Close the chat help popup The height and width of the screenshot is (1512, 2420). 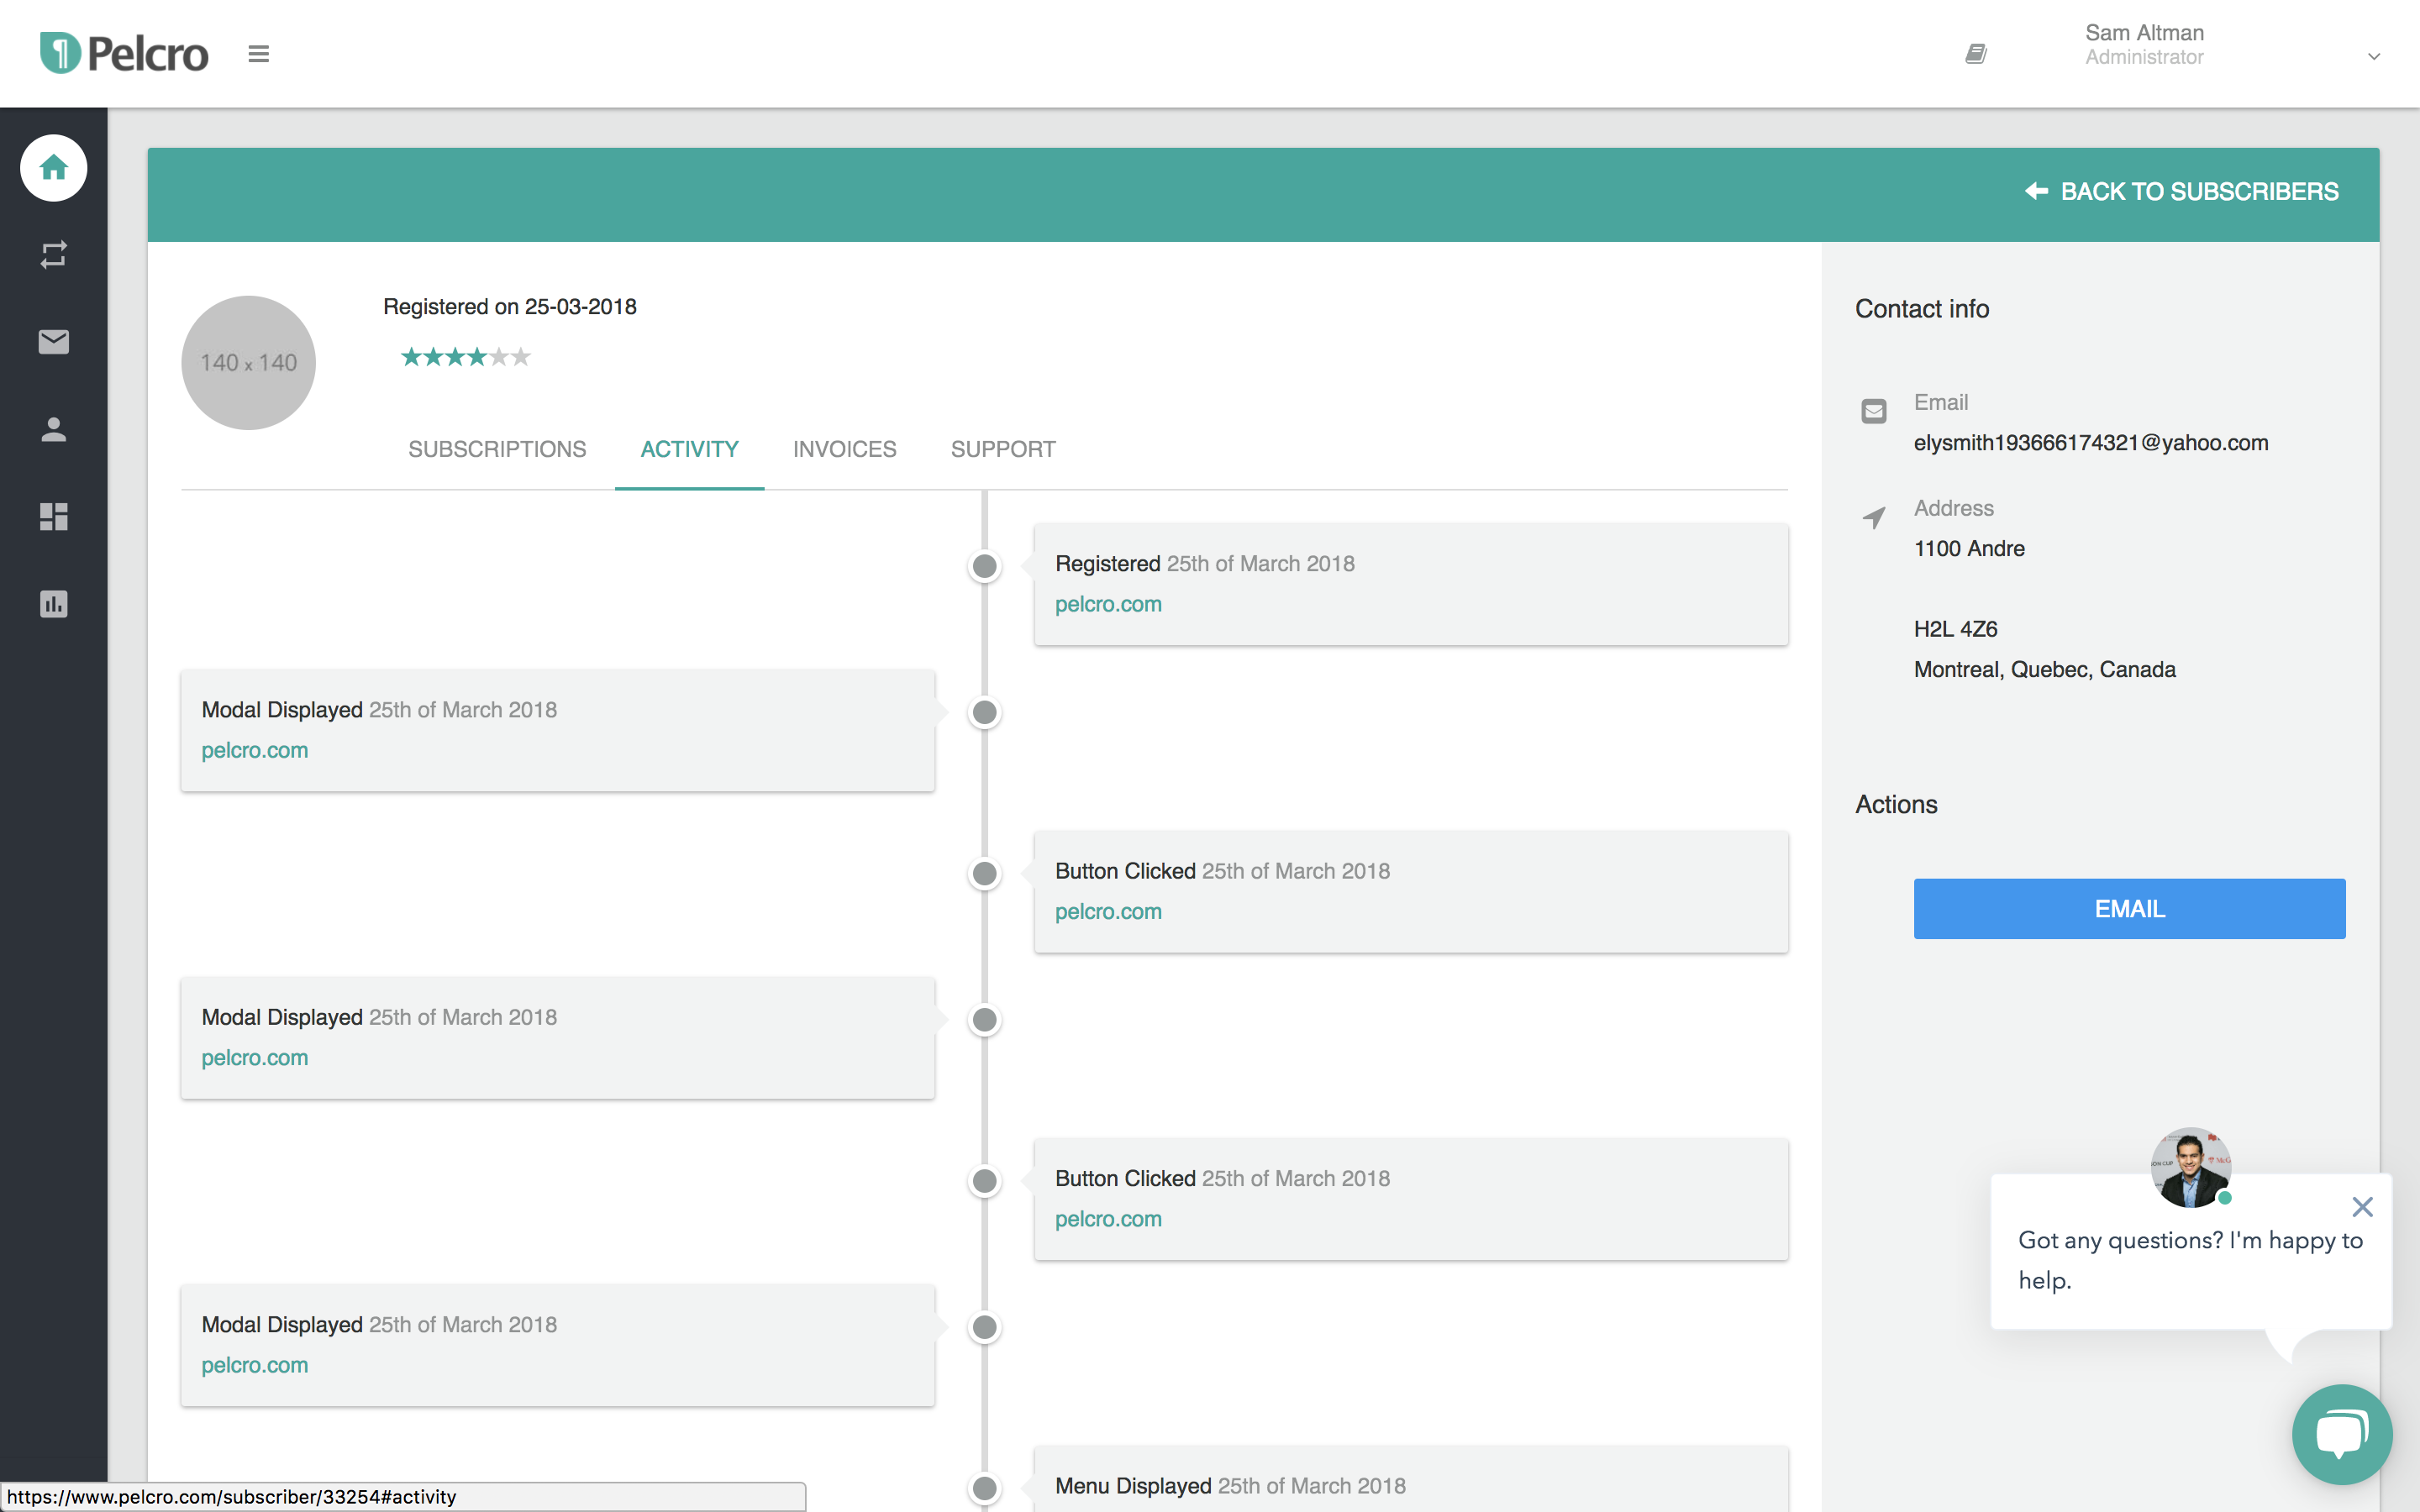click(x=2362, y=1207)
